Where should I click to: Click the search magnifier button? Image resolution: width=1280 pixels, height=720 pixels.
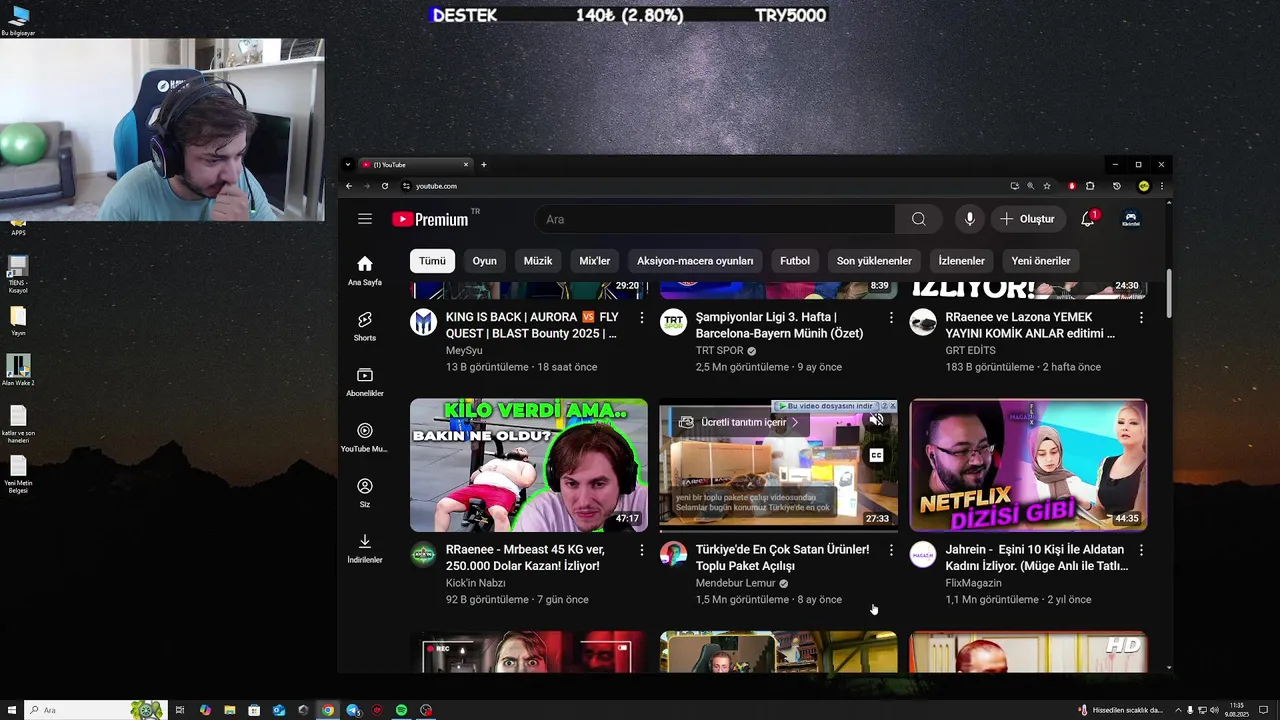pyautogui.click(x=918, y=219)
